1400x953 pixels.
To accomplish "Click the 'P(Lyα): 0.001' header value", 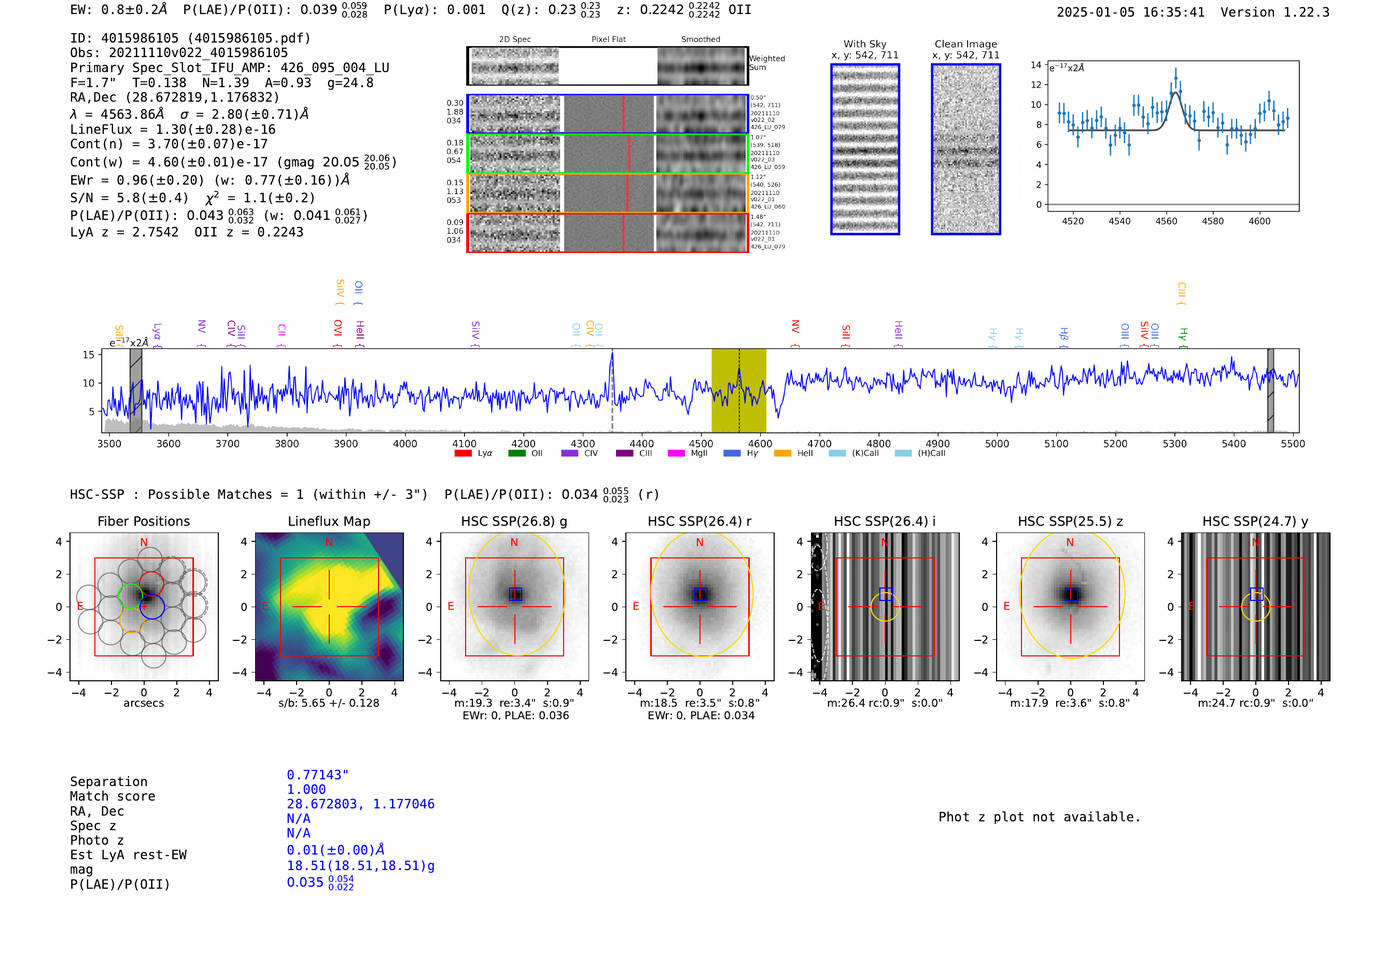I will click(x=435, y=10).
